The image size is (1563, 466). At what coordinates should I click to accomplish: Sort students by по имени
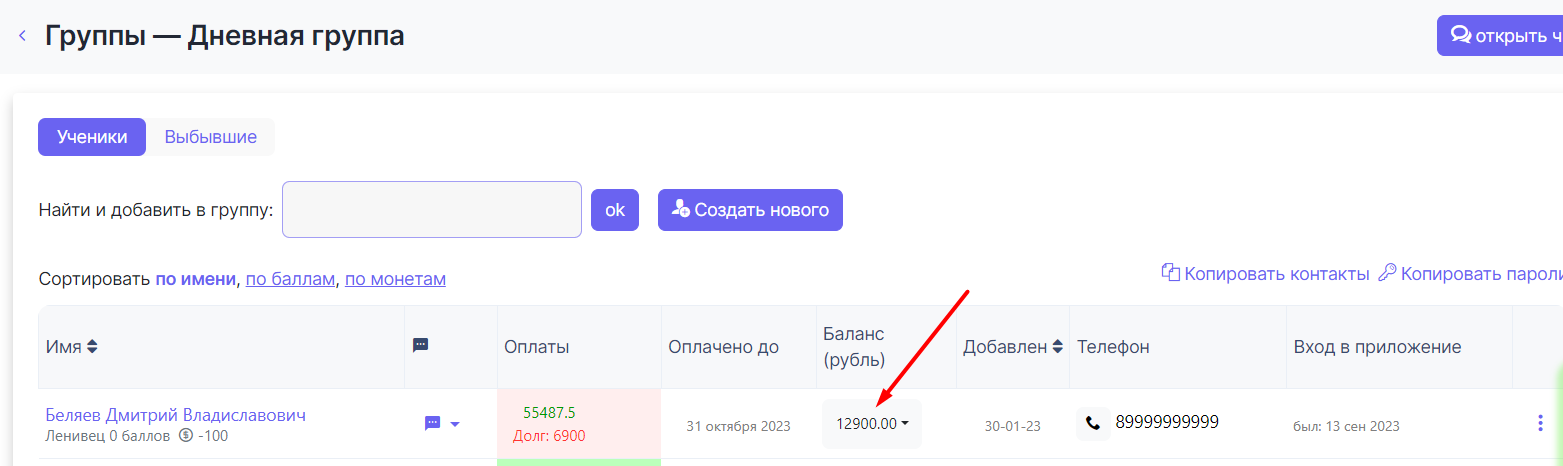(196, 279)
